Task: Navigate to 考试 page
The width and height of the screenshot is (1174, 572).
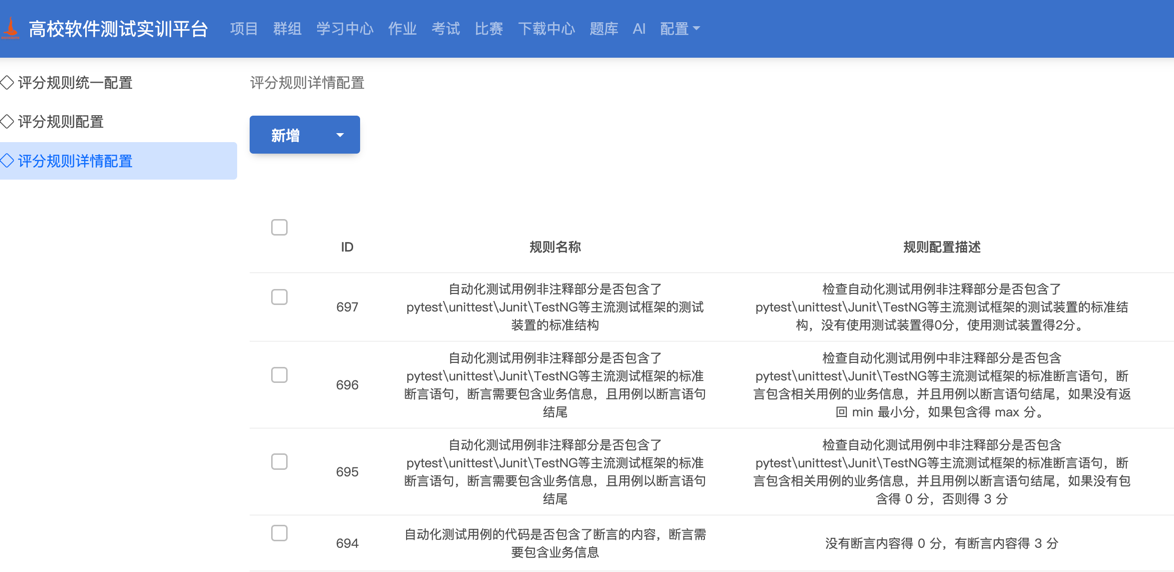Action: [x=445, y=29]
